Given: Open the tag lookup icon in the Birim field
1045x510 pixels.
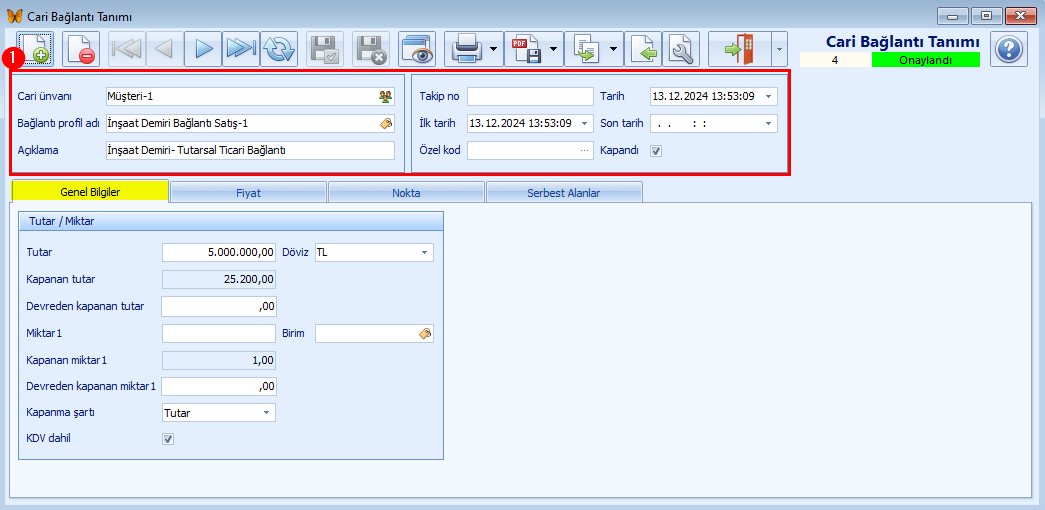Looking at the screenshot, I should pos(425,333).
